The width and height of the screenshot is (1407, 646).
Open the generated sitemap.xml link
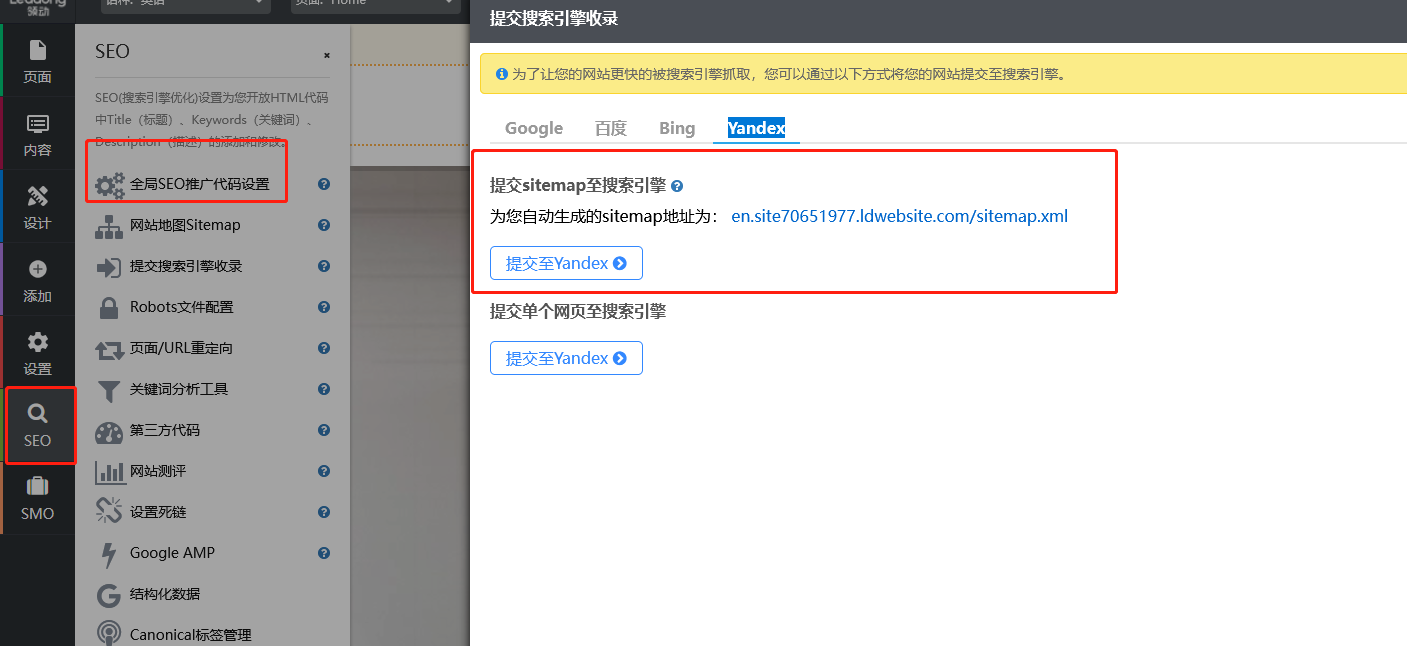(899, 215)
